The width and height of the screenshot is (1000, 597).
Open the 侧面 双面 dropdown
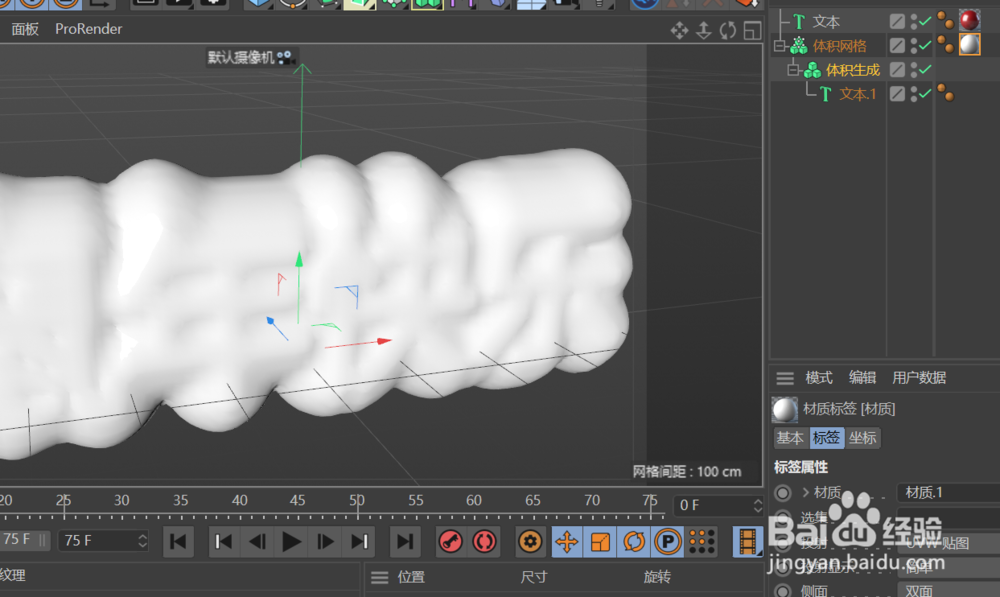[x=948, y=591]
